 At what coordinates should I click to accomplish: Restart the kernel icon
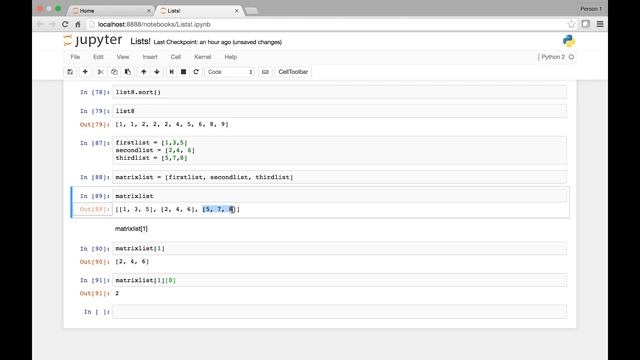(196, 72)
